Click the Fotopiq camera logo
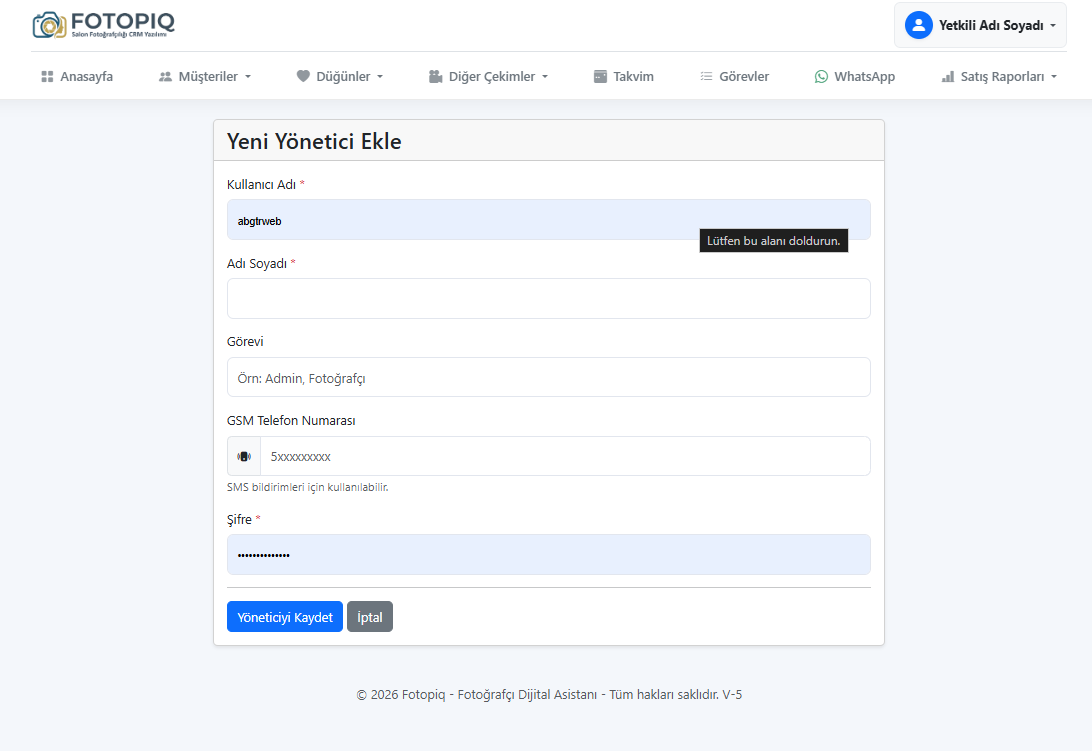This screenshot has width=1092, height=751. tap(50, 25)
